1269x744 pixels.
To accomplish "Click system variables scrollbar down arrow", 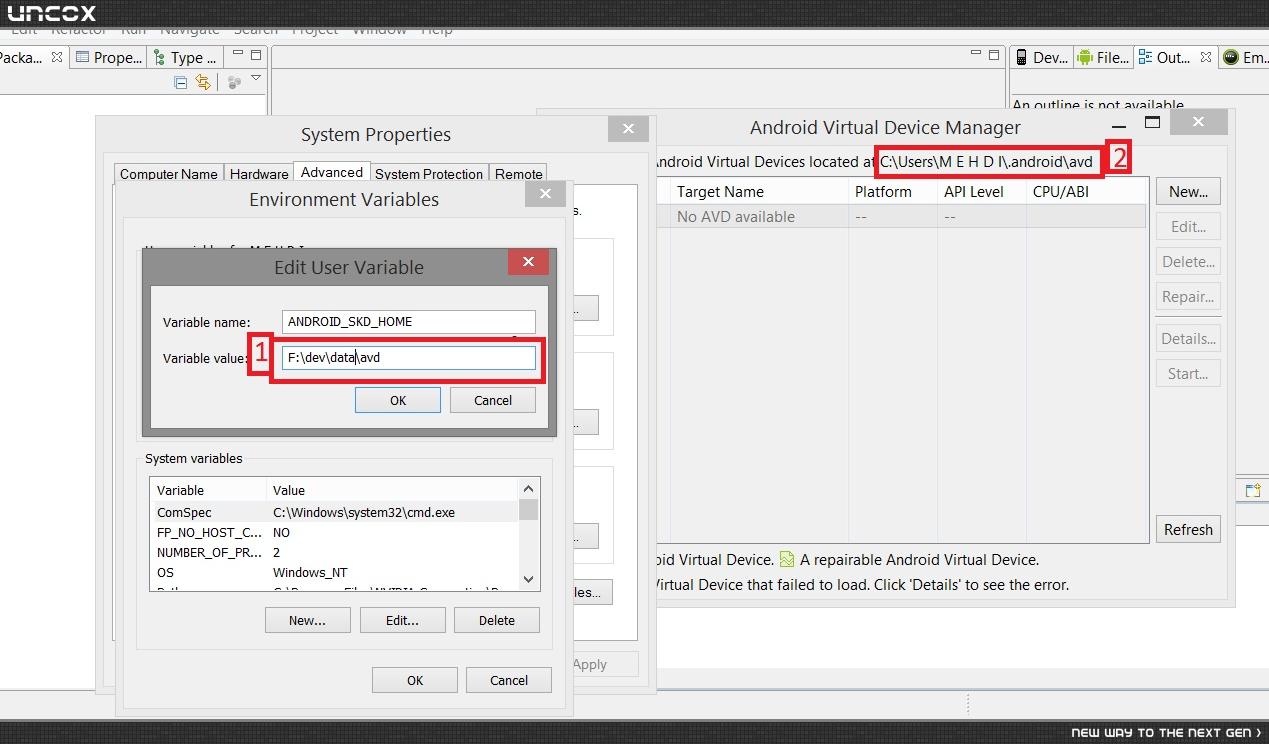I will click(529, 579).
